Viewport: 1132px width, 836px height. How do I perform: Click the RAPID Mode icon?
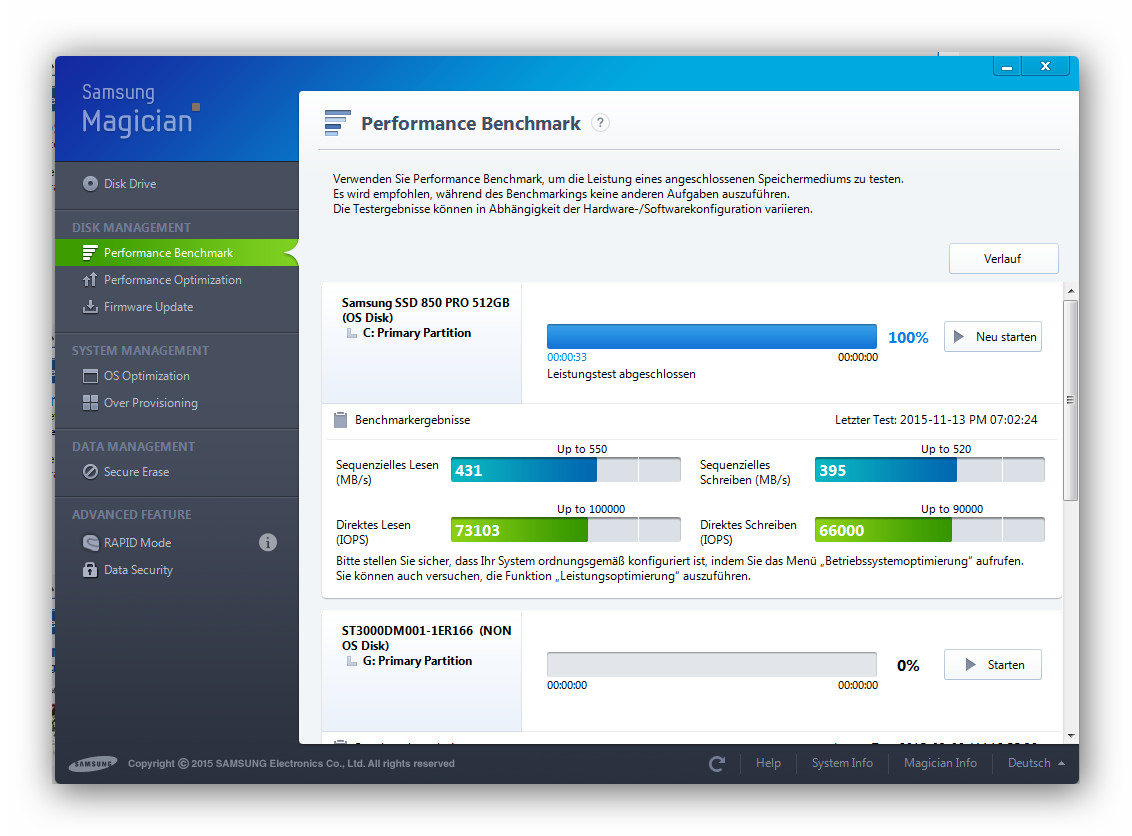point(90,542)
